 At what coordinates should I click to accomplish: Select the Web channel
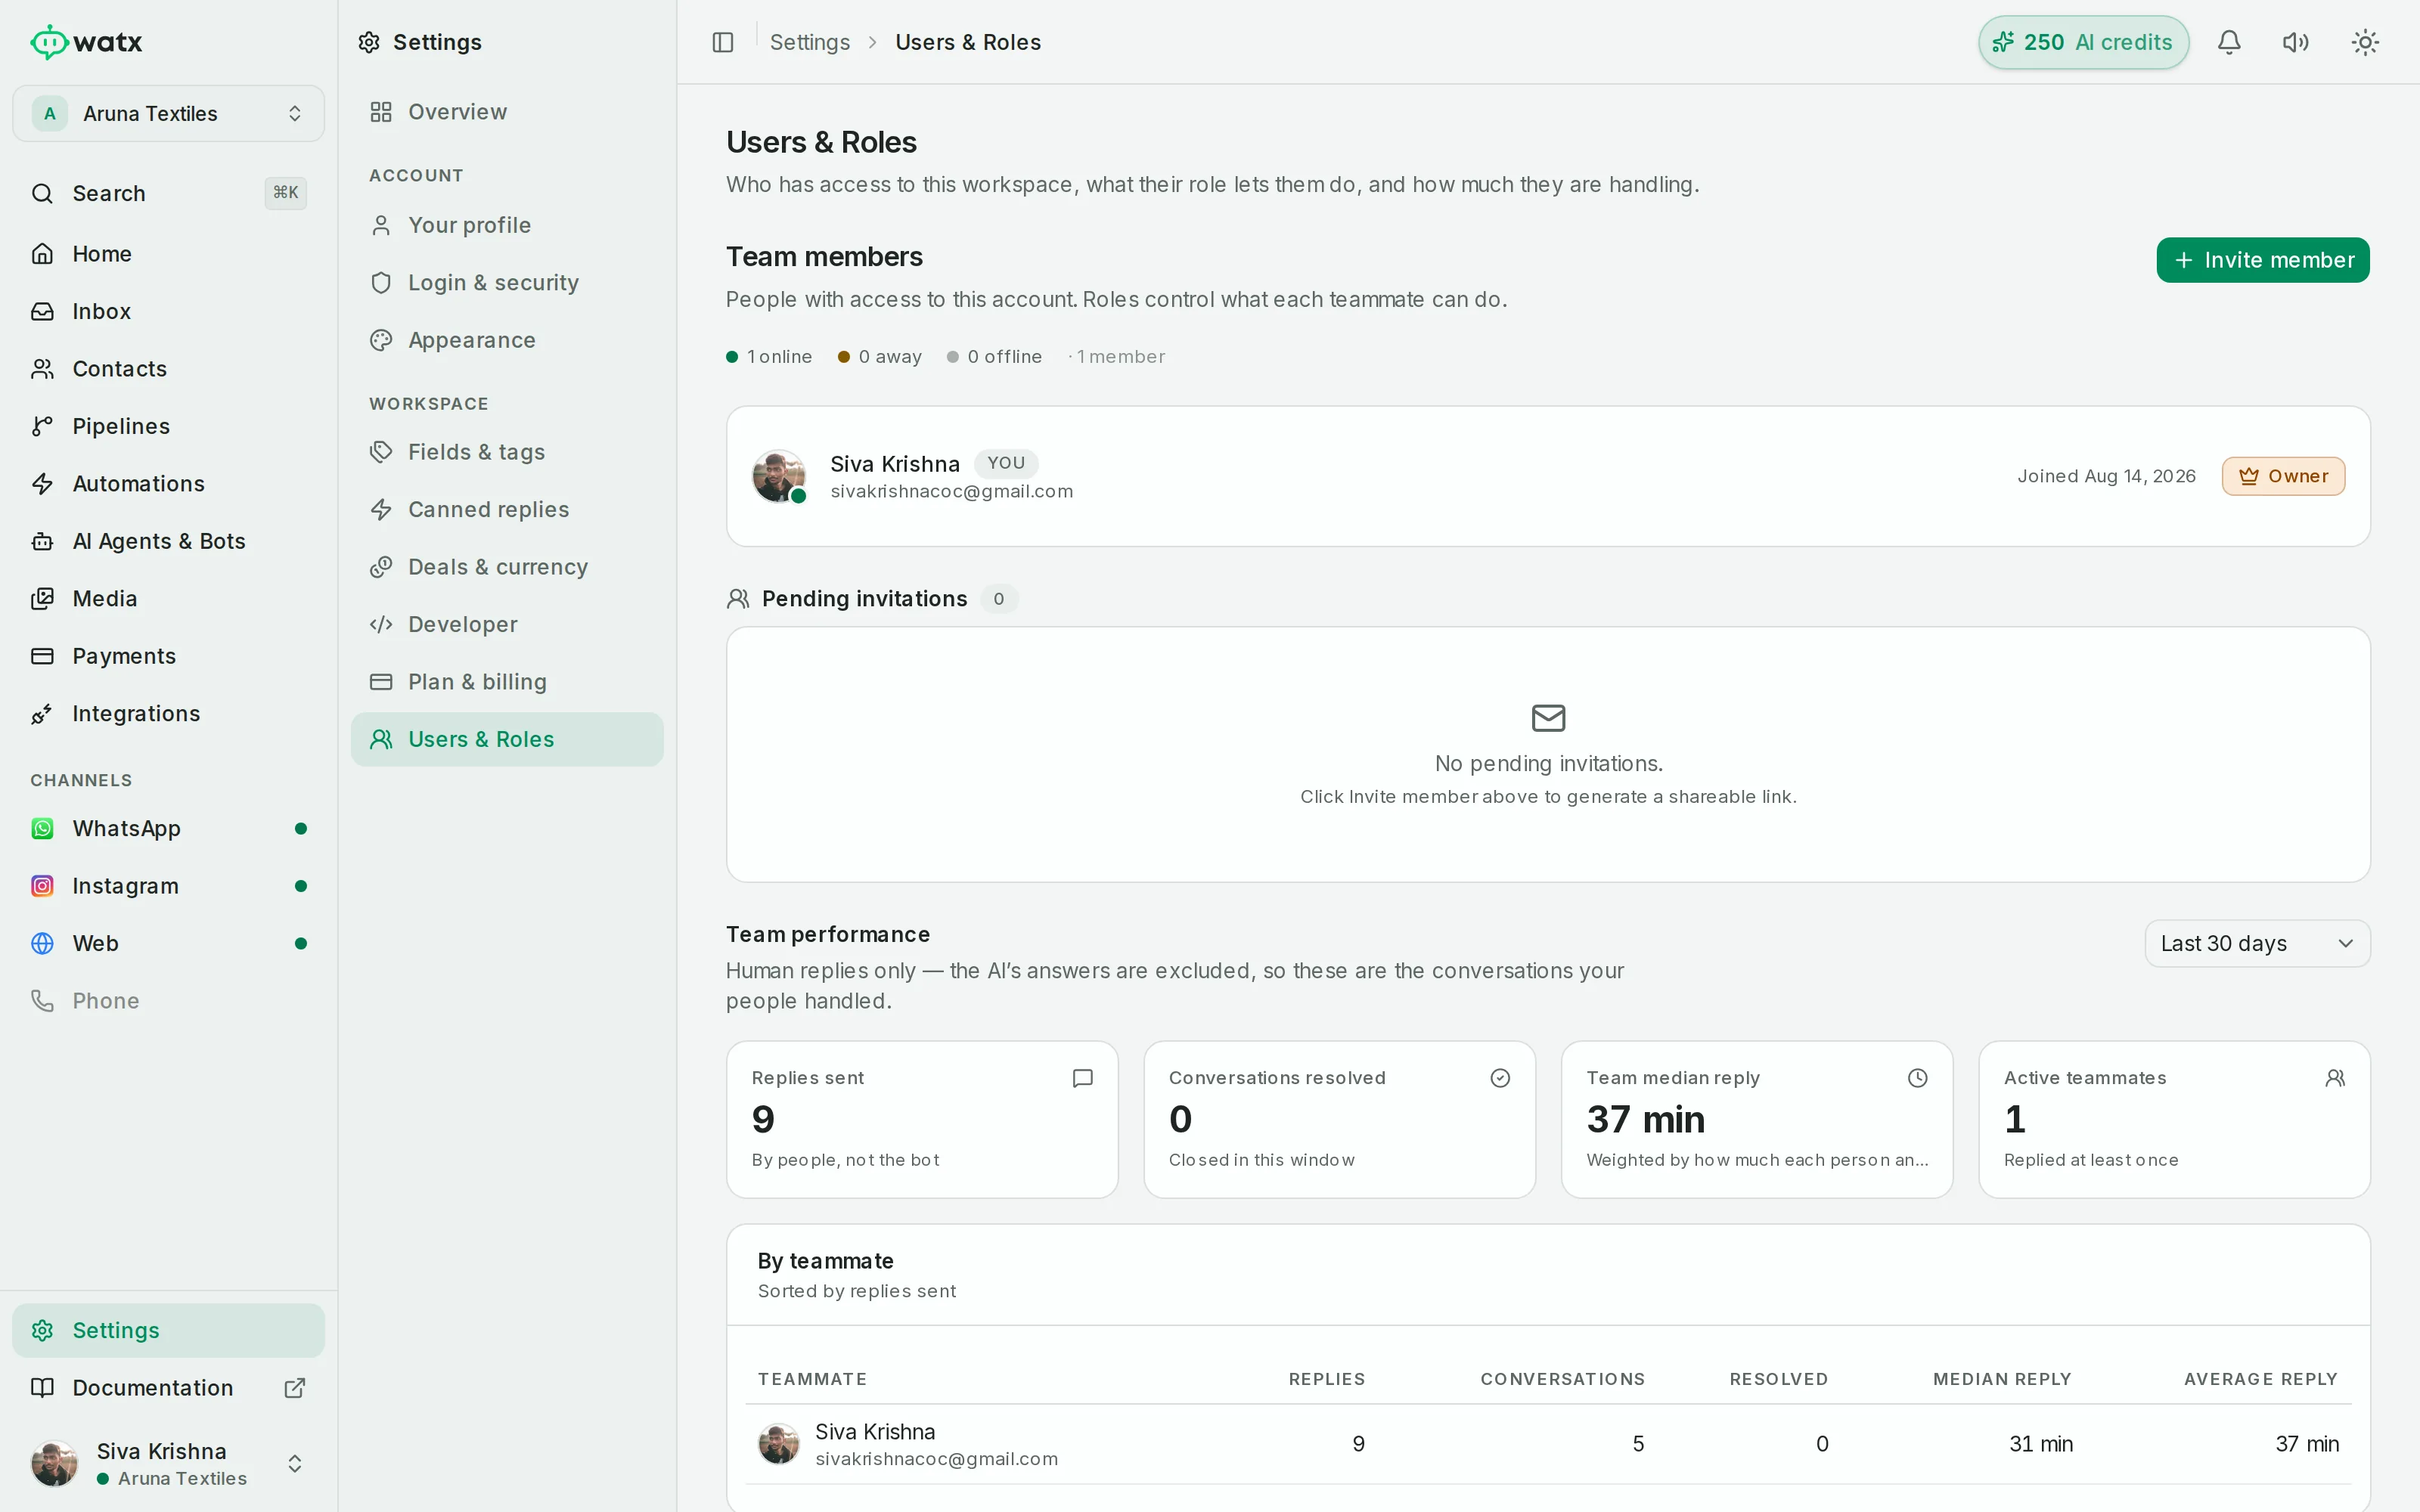click(x=168, y=944)
